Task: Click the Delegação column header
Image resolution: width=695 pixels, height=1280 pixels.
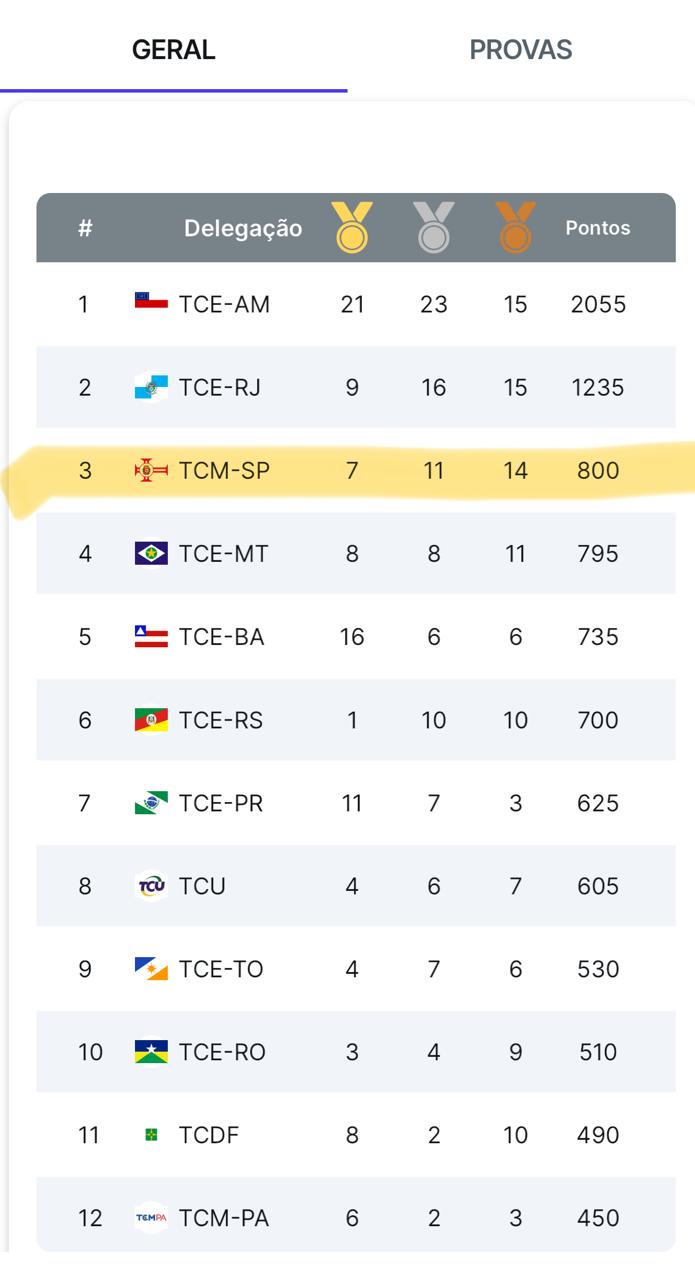Action: coord(243,229)
